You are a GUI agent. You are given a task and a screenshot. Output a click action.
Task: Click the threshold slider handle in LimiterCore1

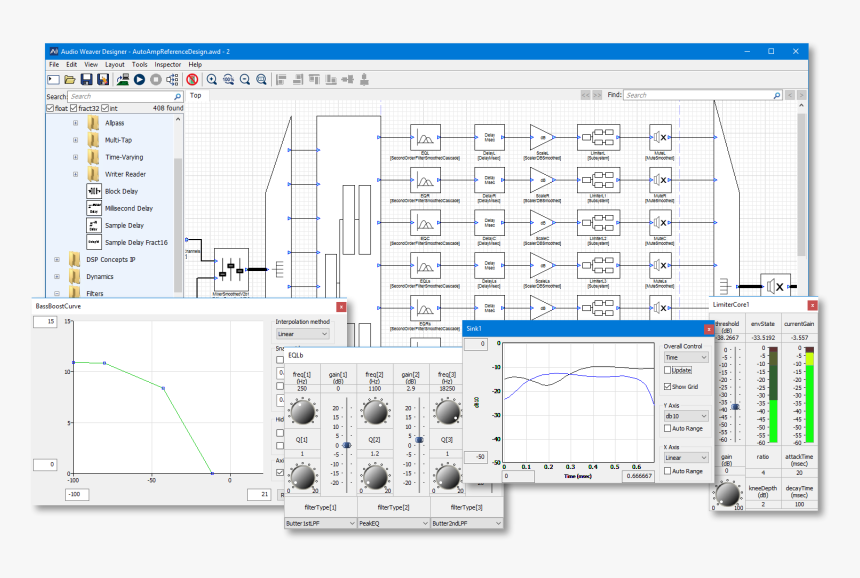pos(736,406)
